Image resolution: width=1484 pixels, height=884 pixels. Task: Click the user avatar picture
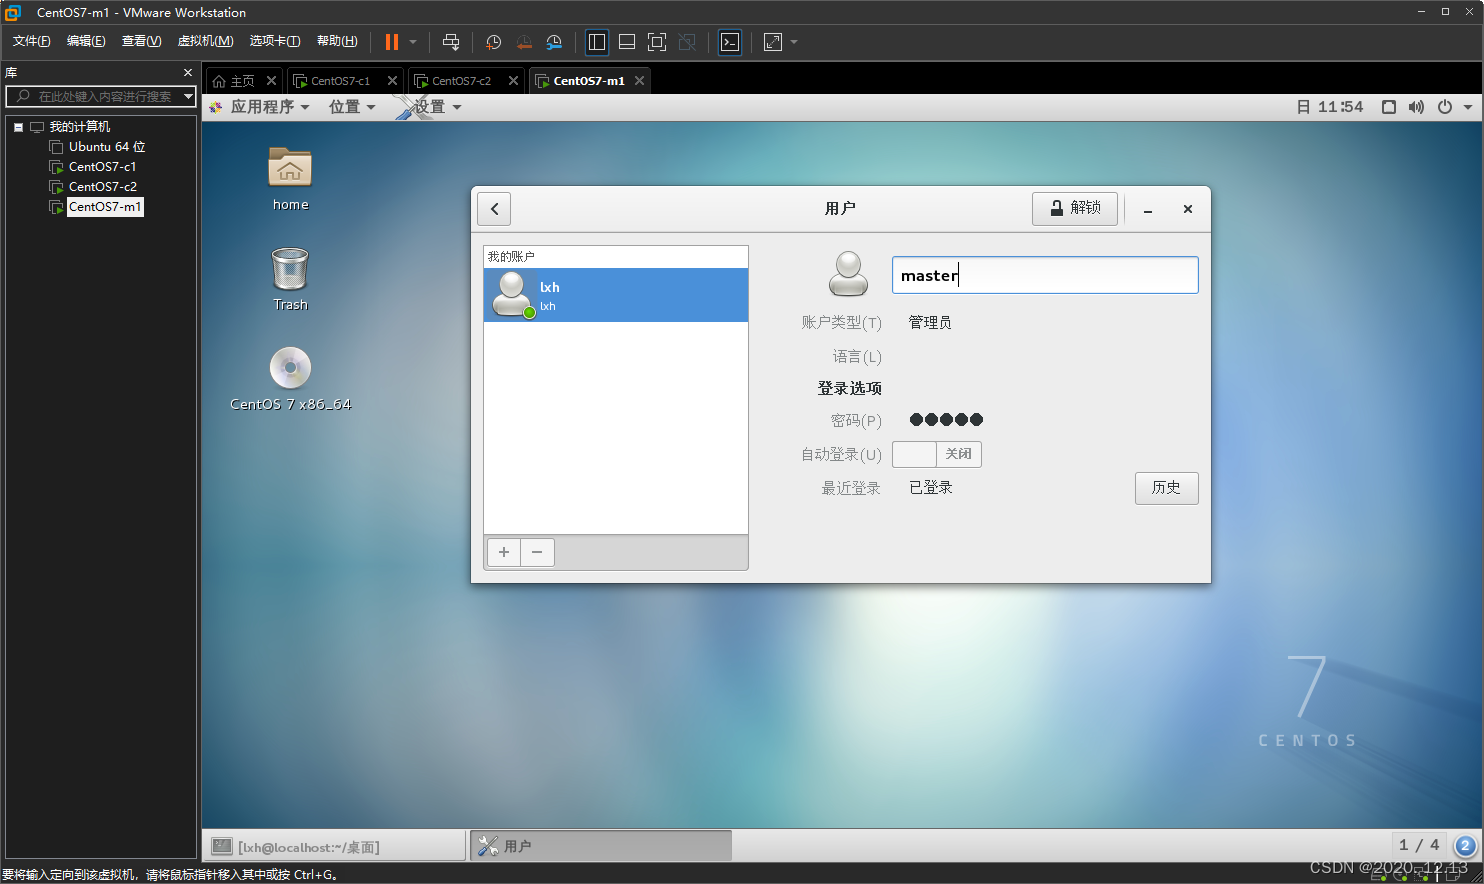[x=848, y=274]
